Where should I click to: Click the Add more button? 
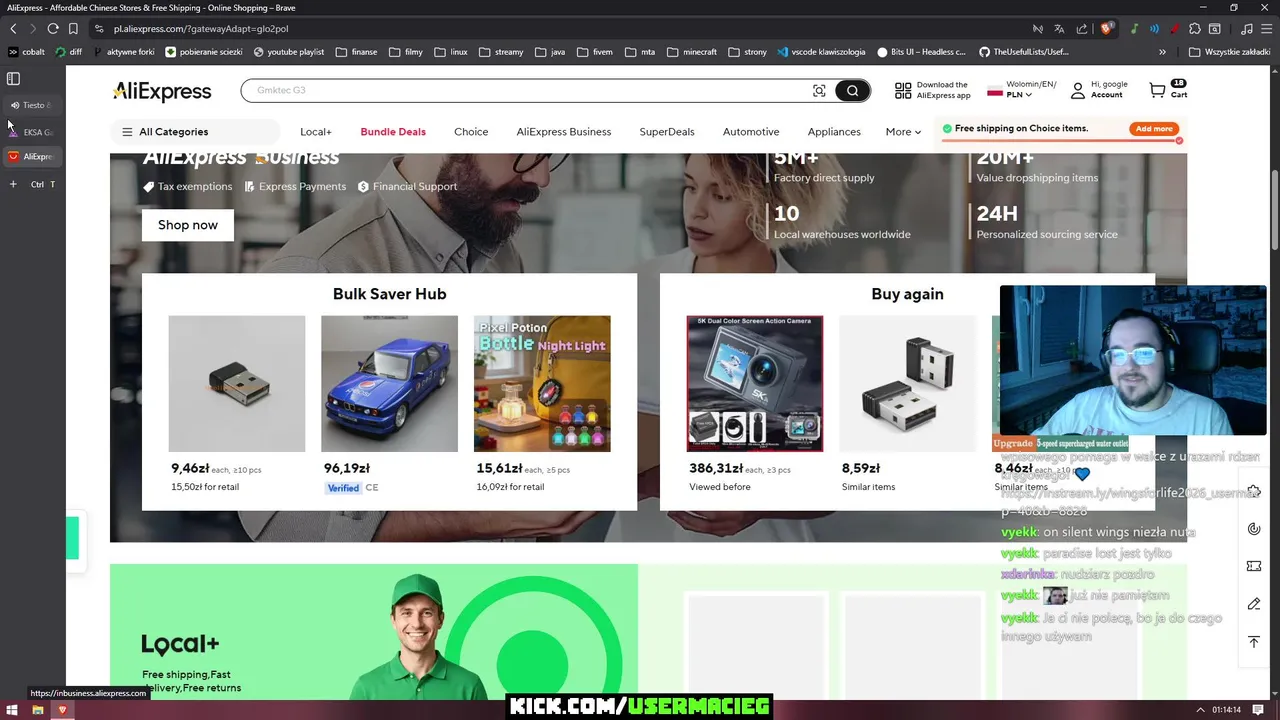1154,129
